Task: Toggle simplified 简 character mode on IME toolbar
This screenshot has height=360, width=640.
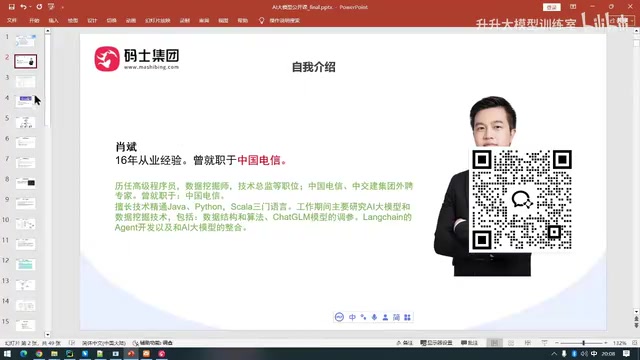Action: tap(396, 317)
